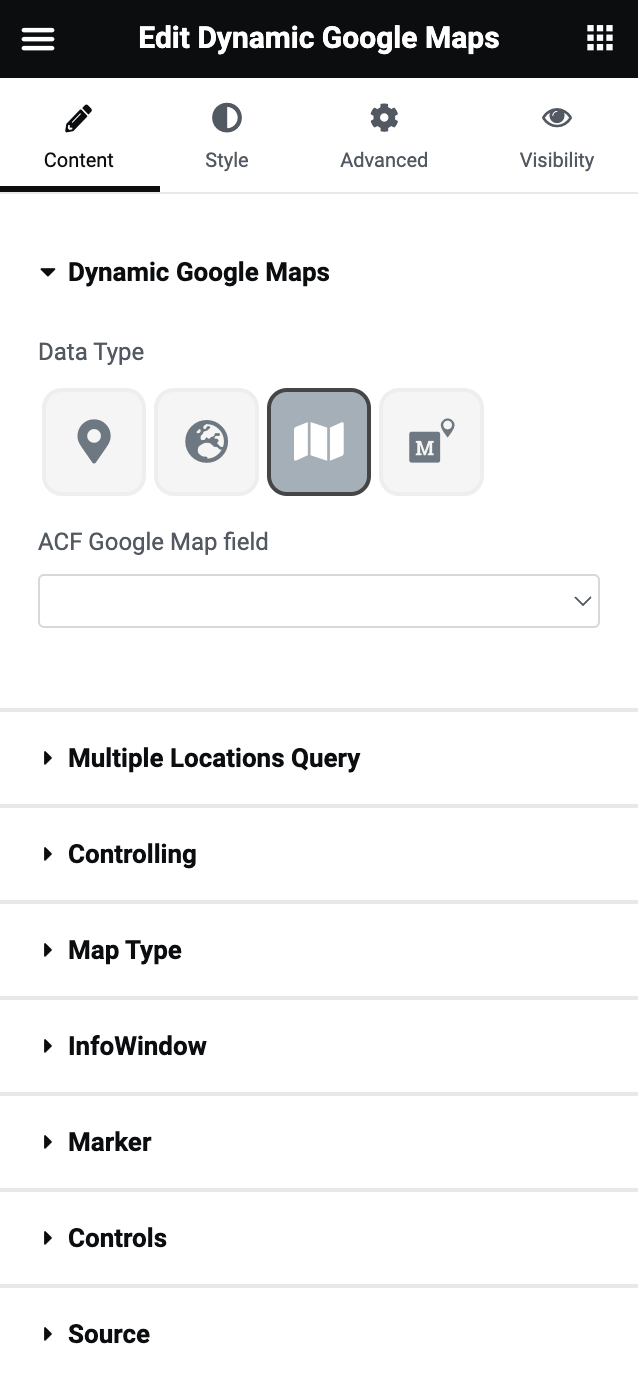Expand the Marker section
638x1382 pixels.
109,1142
